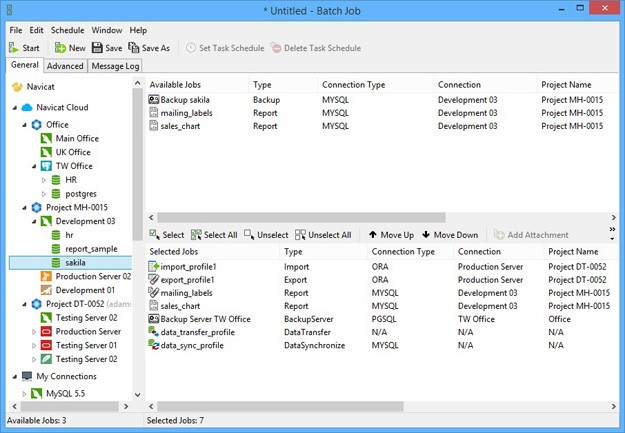Click the Select All jobs icon

[196, 235]
